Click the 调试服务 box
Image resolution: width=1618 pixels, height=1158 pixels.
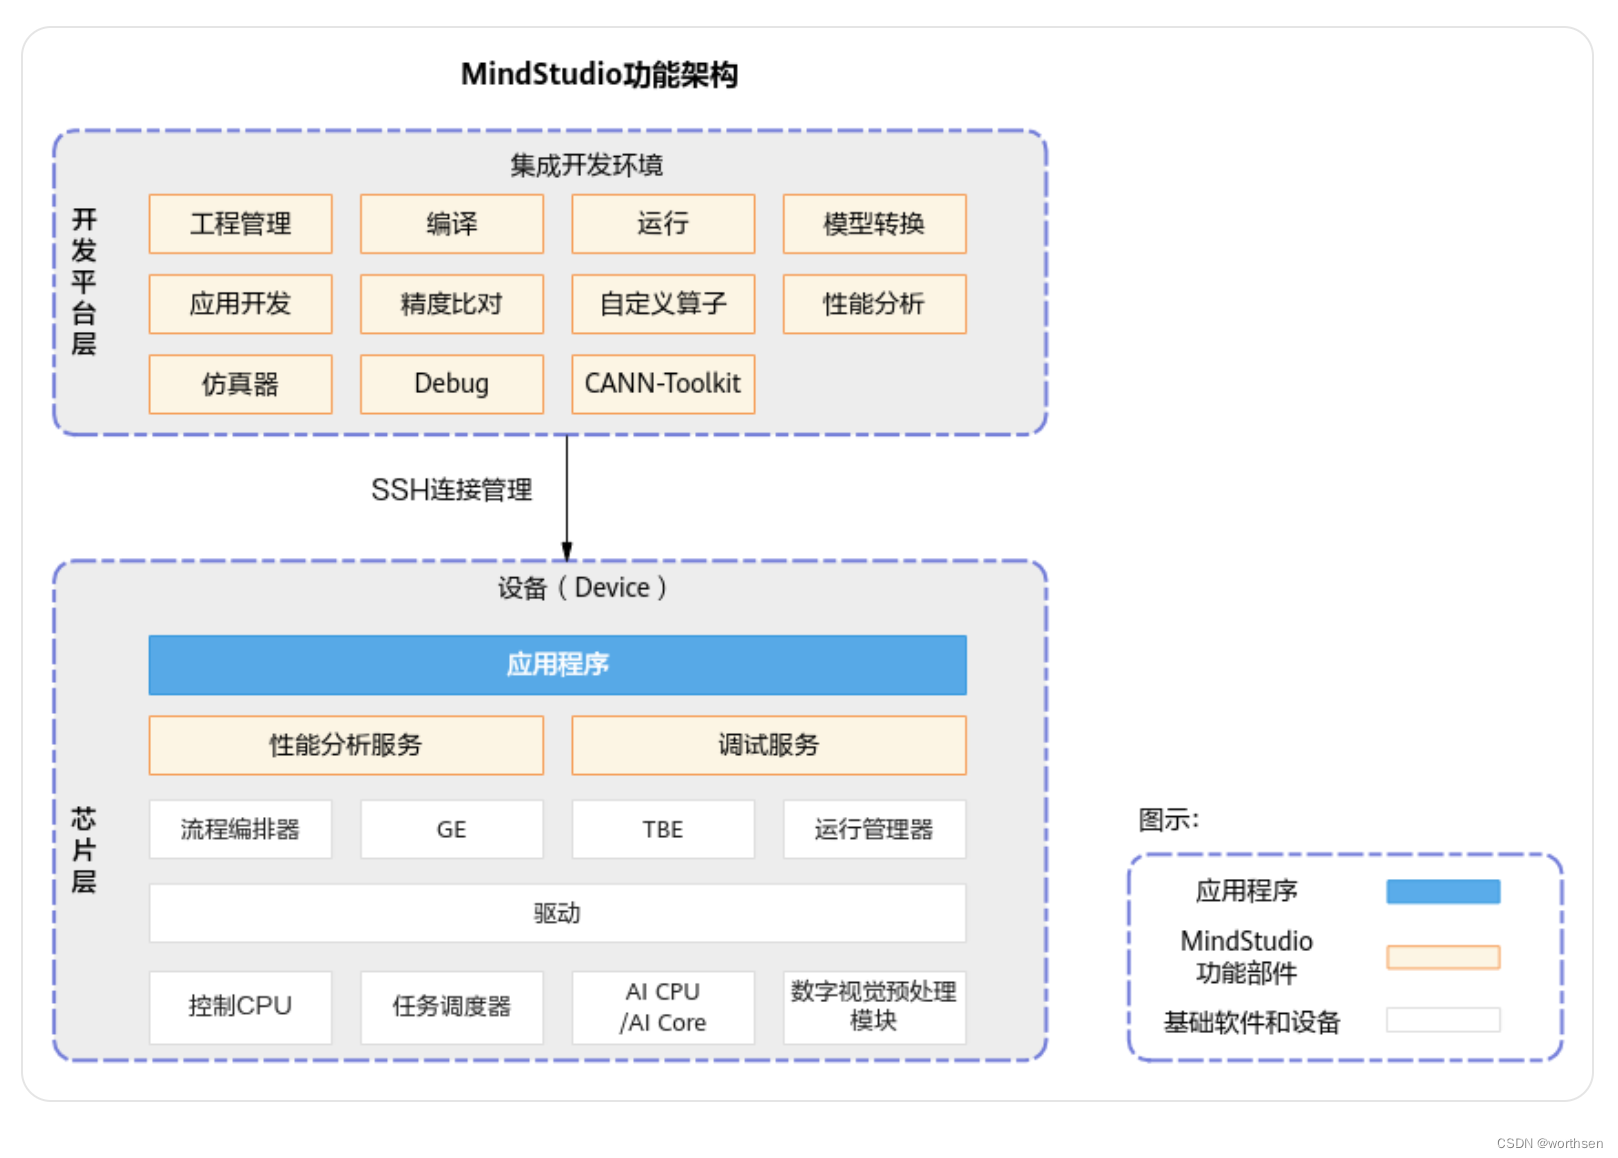pos(769,745)
